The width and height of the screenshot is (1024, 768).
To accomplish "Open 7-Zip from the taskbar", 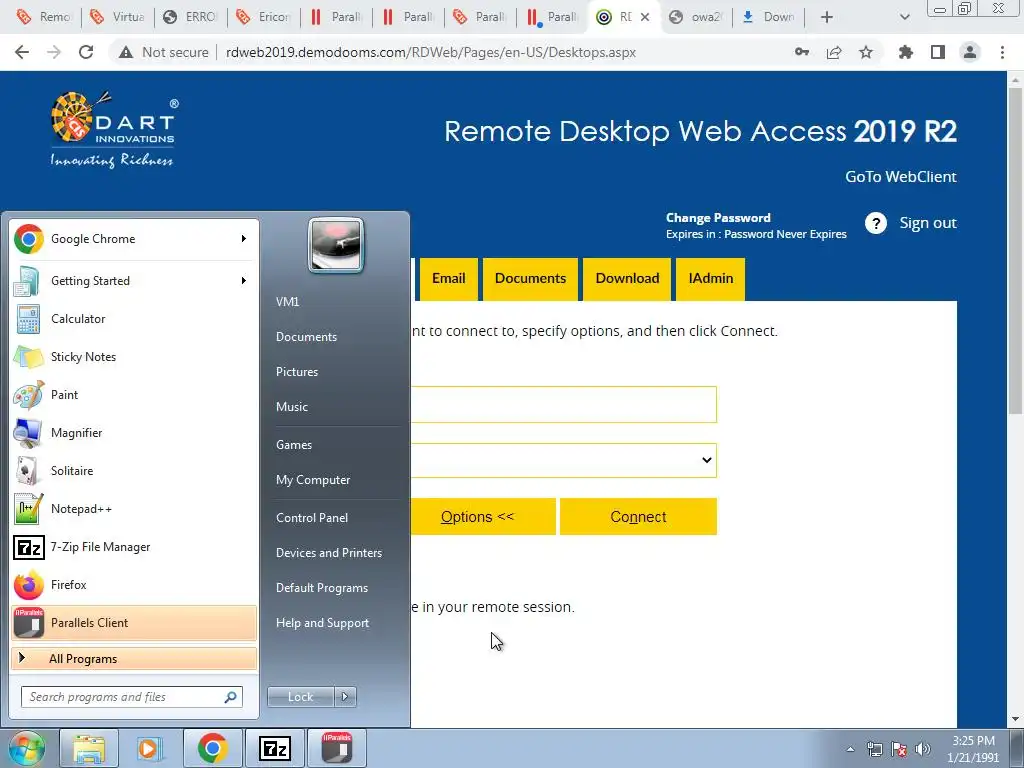I will pyautogui.click(x=274, y=748).
